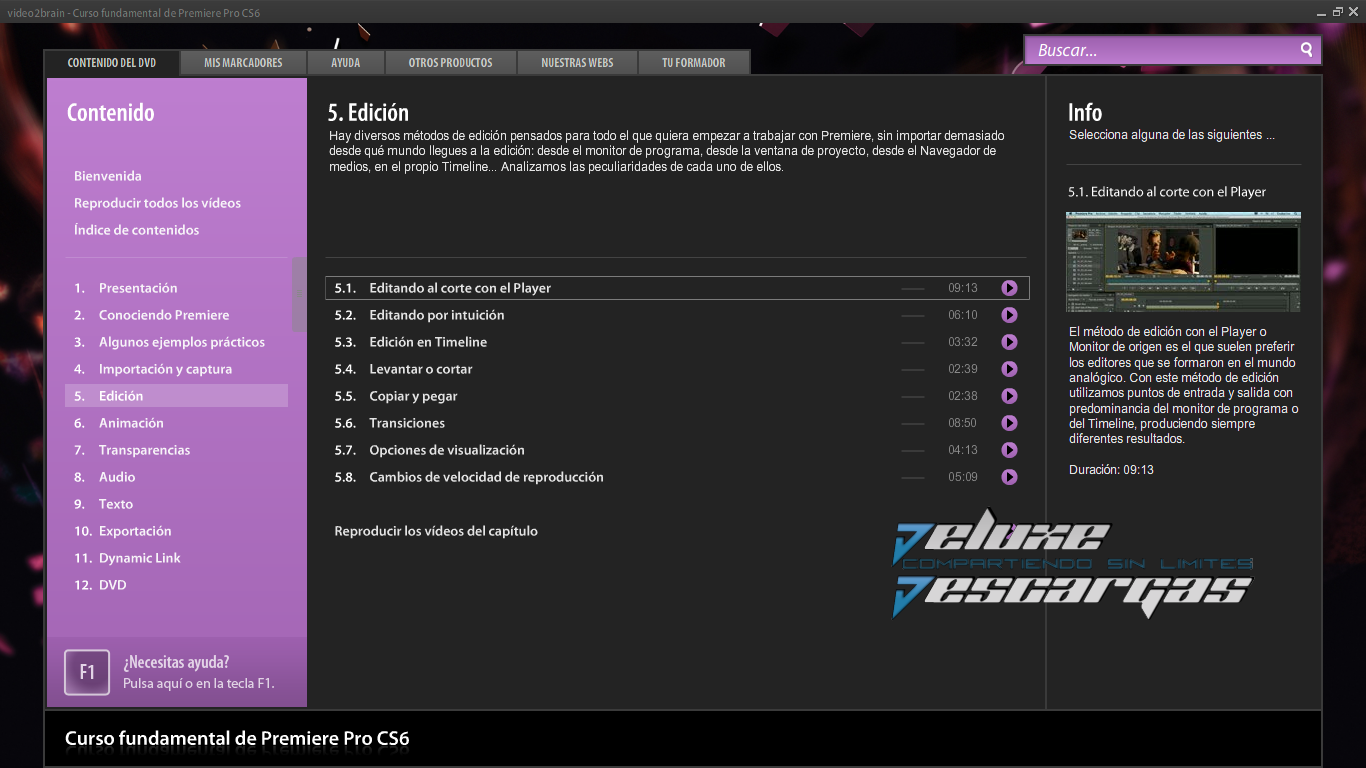Switch to Otros Productos tab
Viewport: 1366px width, 768px height.
[x=450, y=62]
